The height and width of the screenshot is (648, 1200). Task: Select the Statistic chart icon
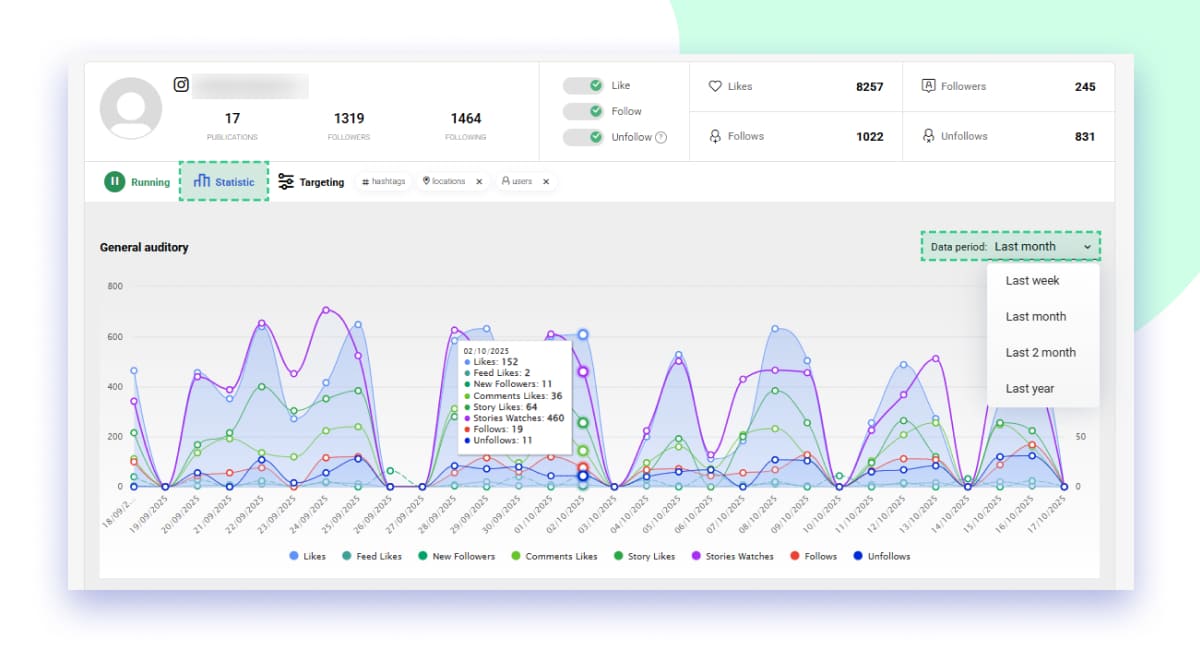[204, 181]
